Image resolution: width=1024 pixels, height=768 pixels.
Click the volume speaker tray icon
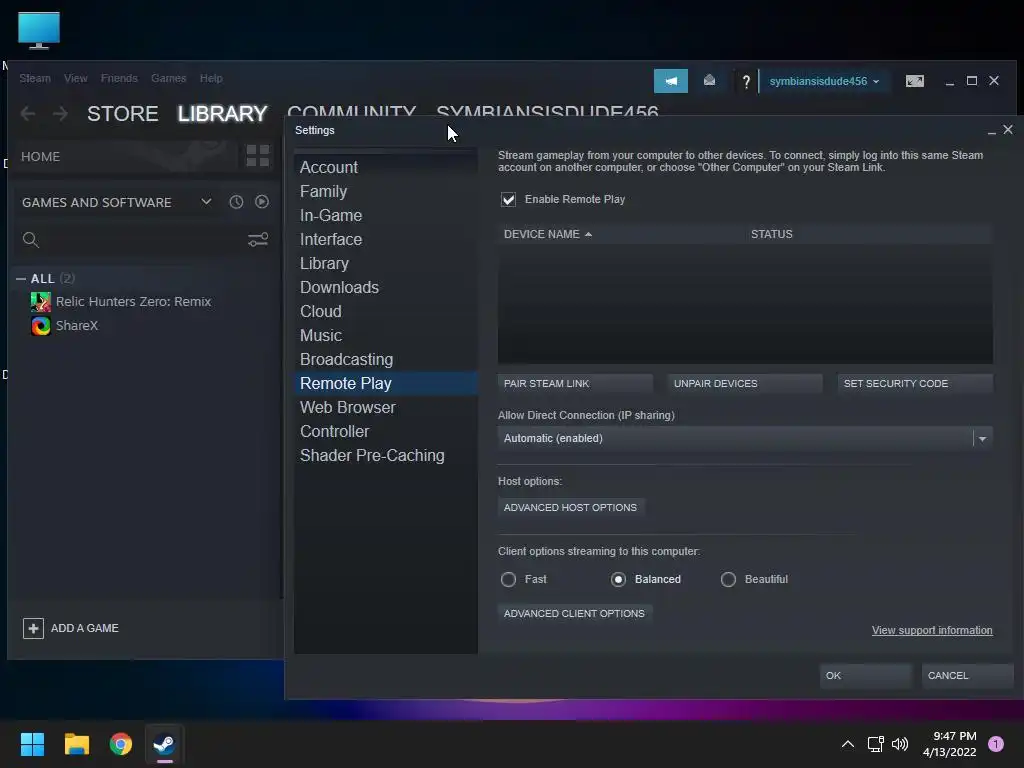900,744
